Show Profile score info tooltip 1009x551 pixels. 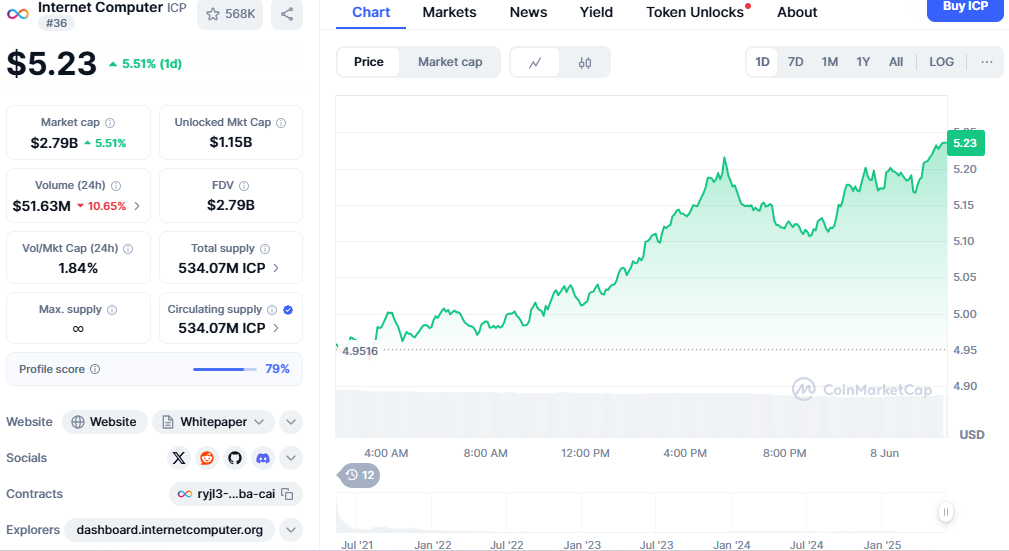(x=95, y=369)
